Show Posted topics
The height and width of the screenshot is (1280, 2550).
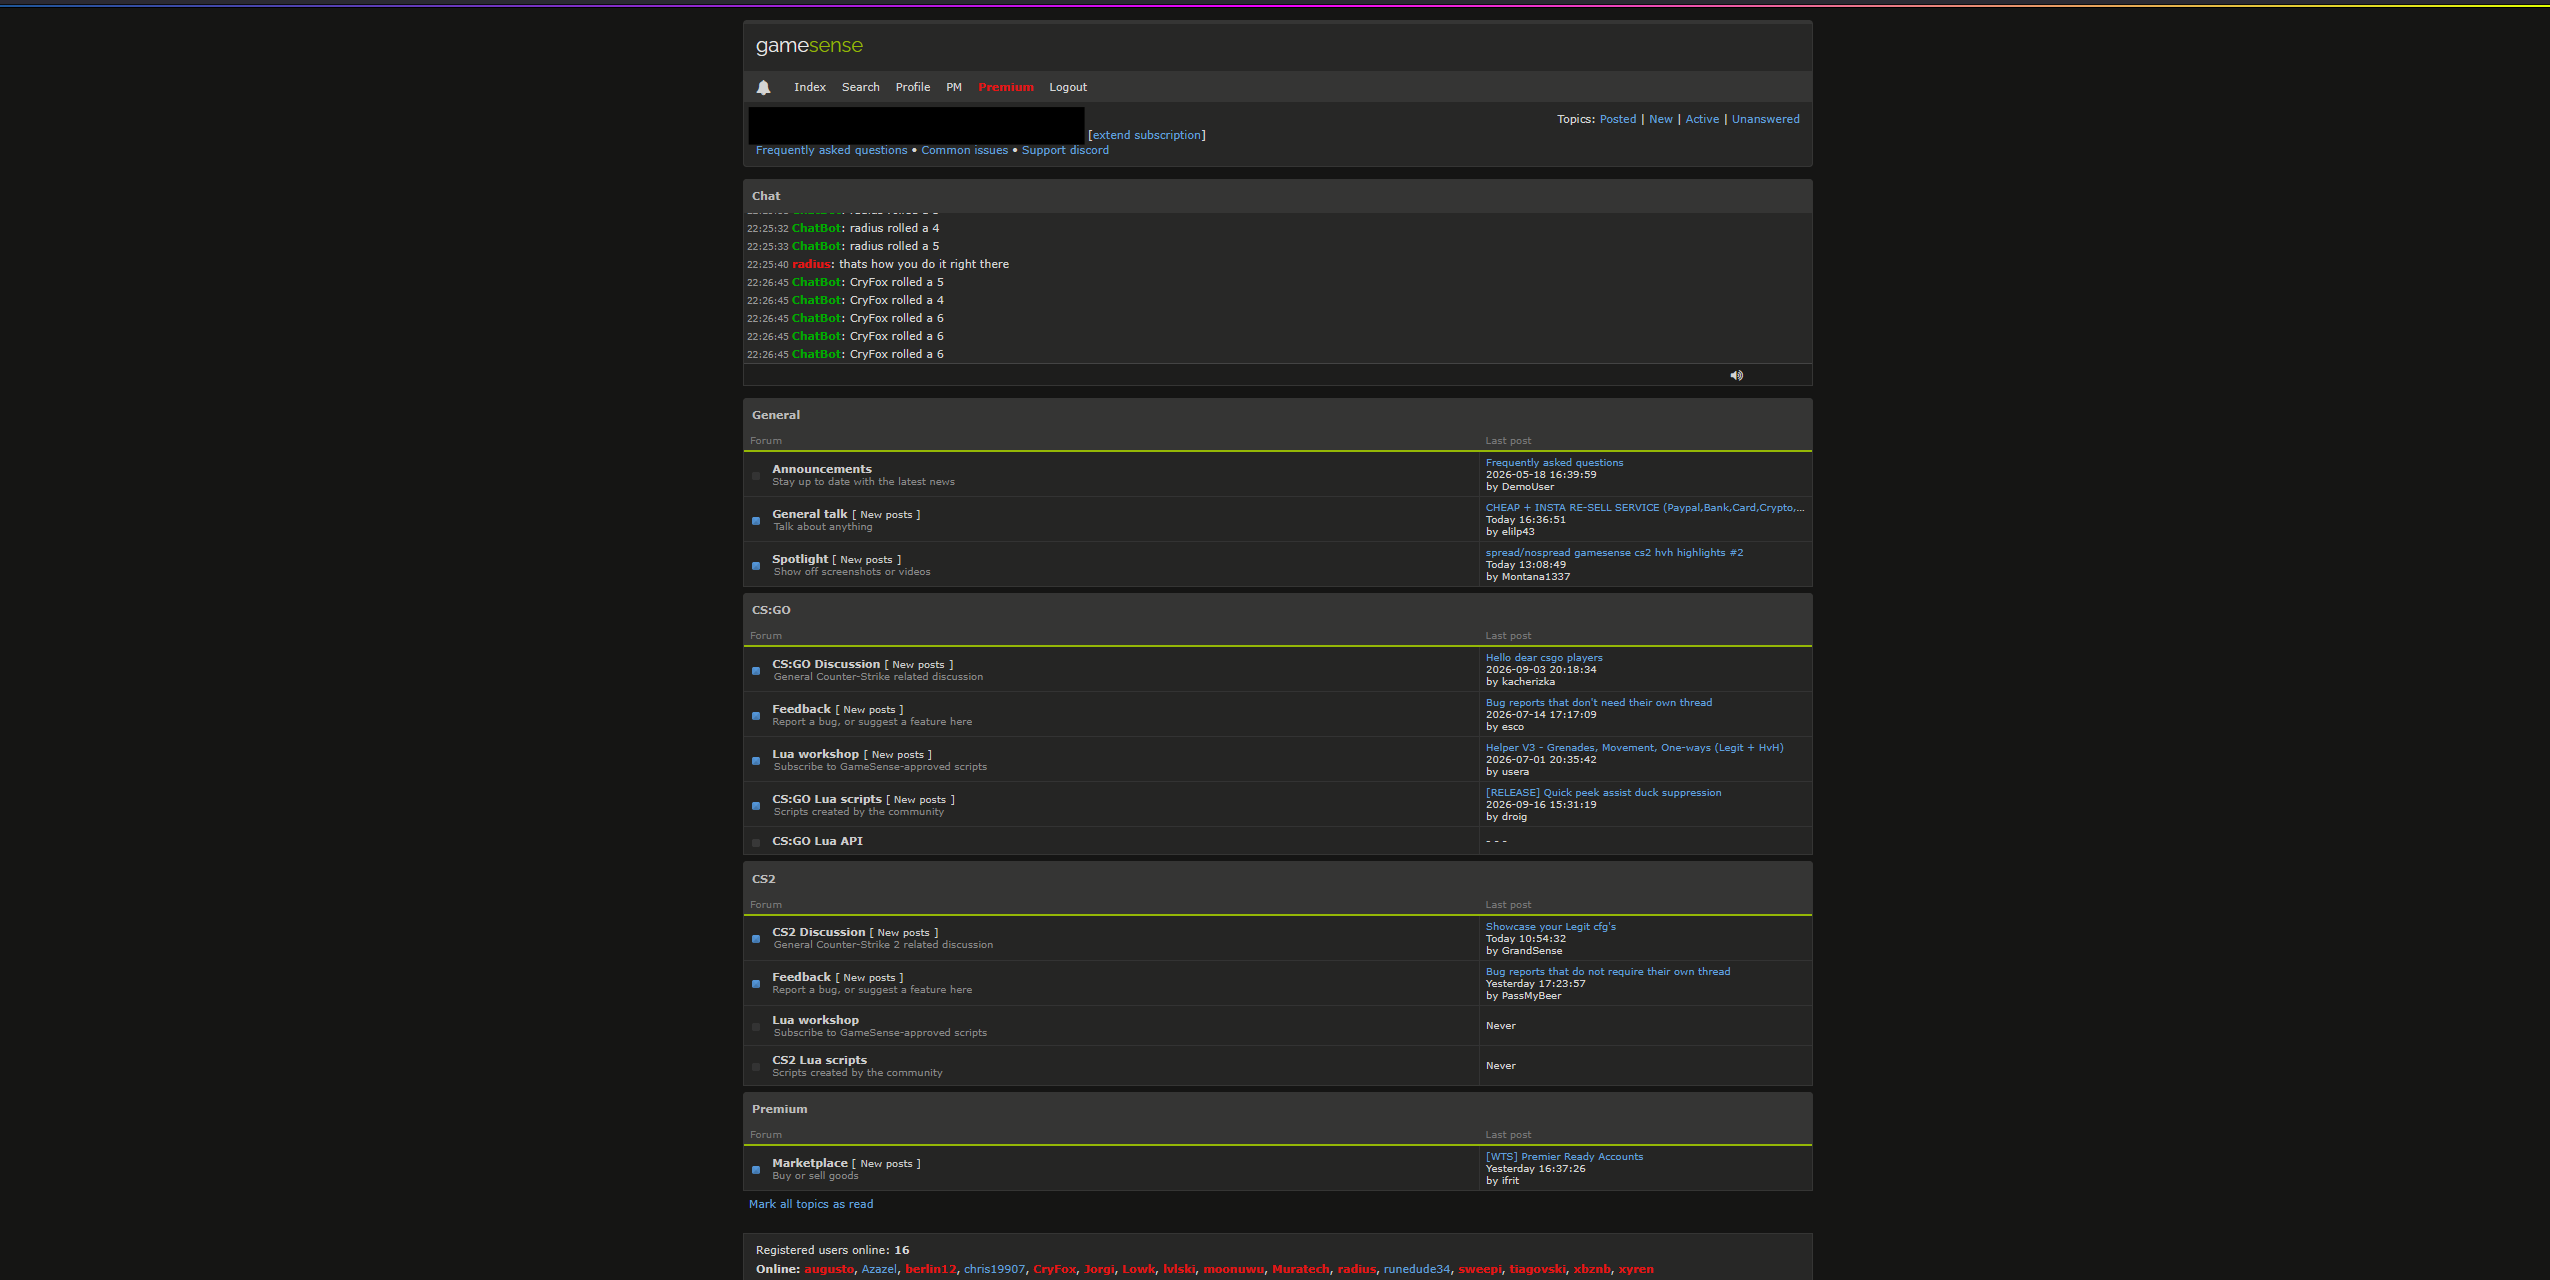[x=1618, y=119]
